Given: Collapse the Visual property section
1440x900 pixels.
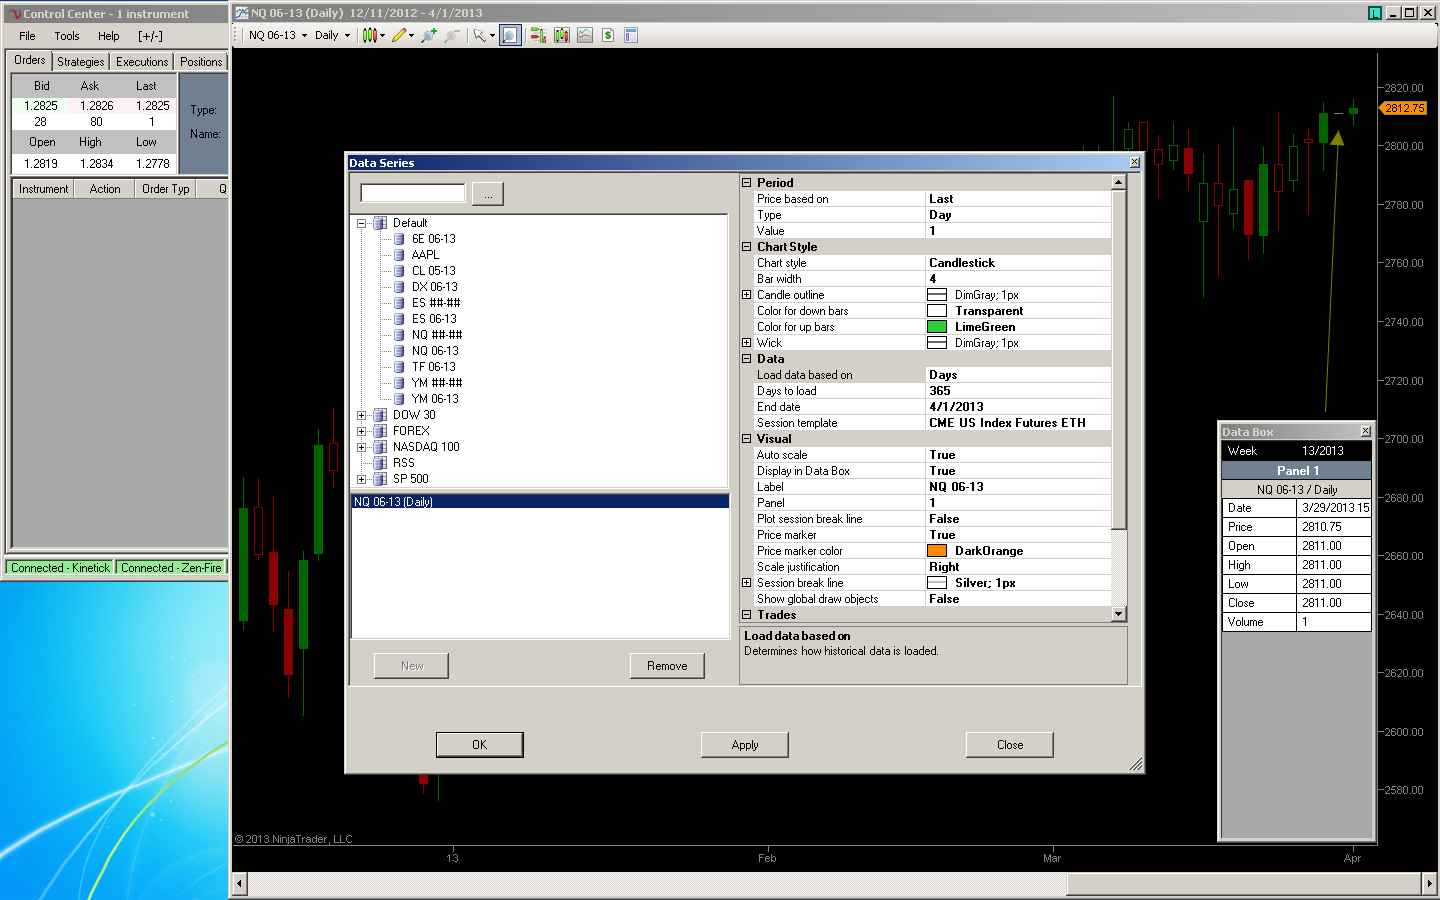Looking at the screenshot, I should (747, 439).
